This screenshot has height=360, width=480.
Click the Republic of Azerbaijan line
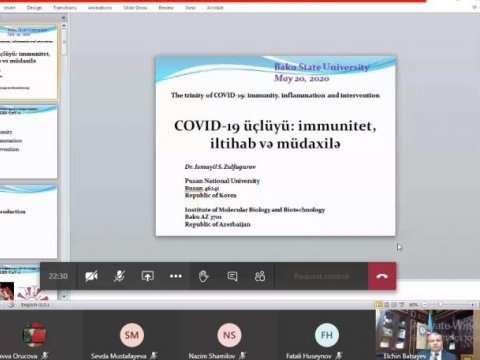(x=218, y=224)
